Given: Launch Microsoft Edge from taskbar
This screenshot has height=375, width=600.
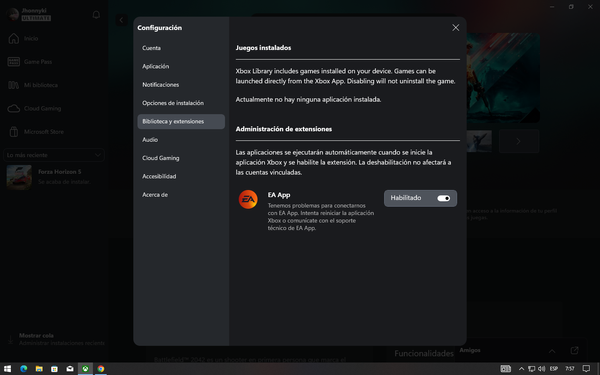Looking at the screenshot, I should pyautogui.click(x=24, y=369).
